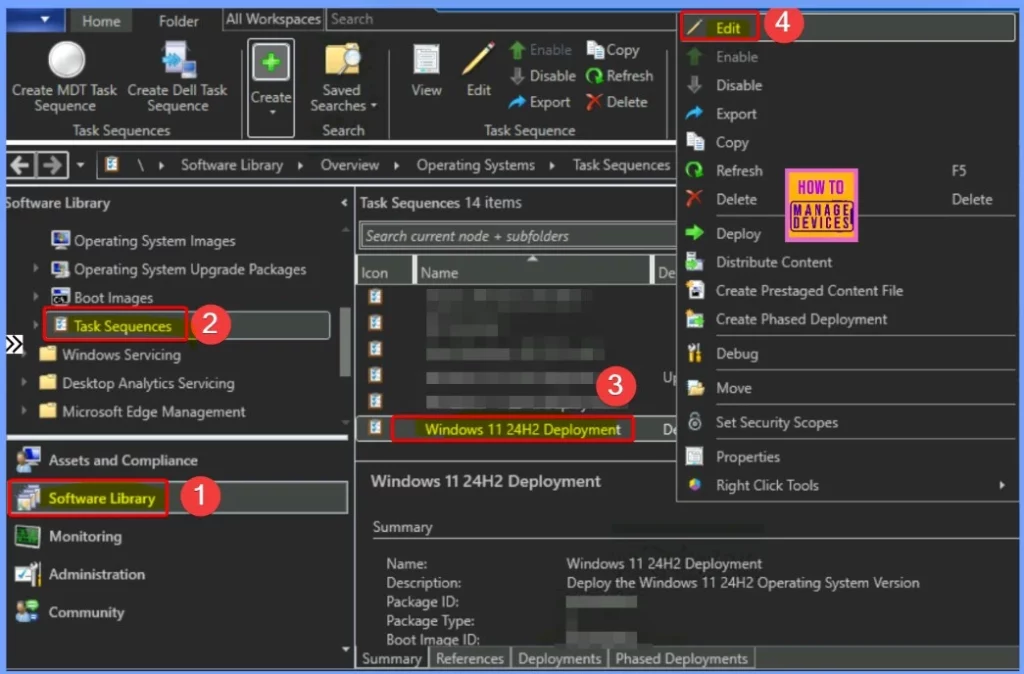Click Delete in the ribbon
Image resolution: width=1024 pixels, height=674 pixels.
[x=616, y=102]
